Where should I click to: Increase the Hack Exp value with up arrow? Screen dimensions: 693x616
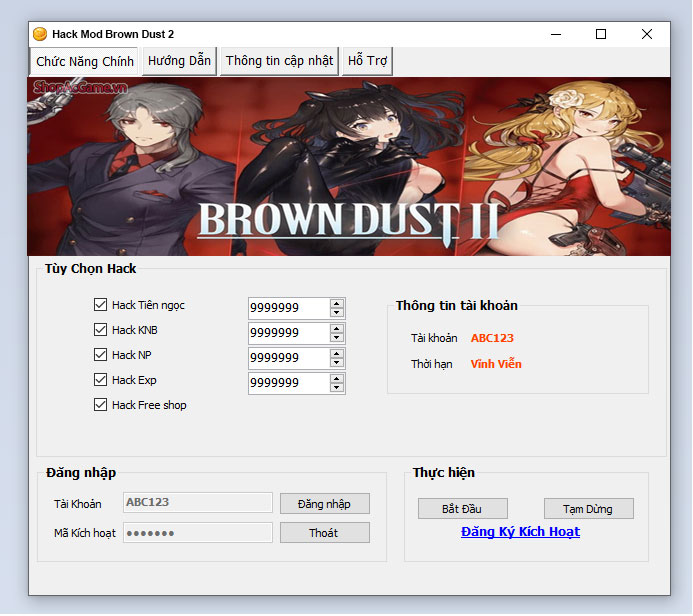(x=337, y=379)
